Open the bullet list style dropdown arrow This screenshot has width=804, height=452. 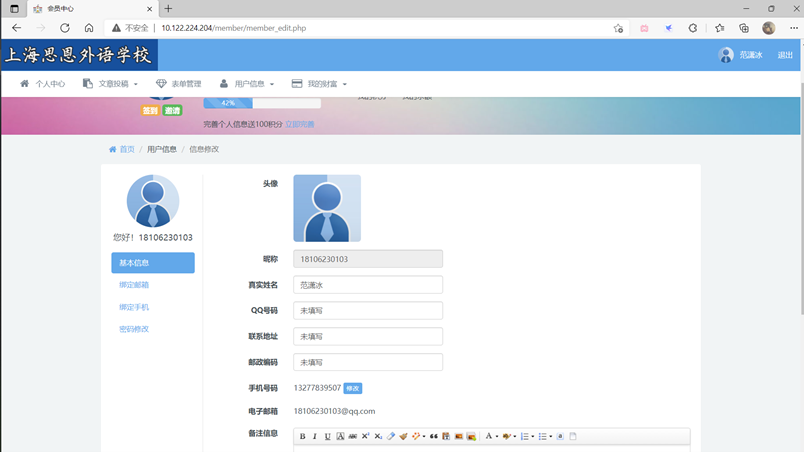551,437
